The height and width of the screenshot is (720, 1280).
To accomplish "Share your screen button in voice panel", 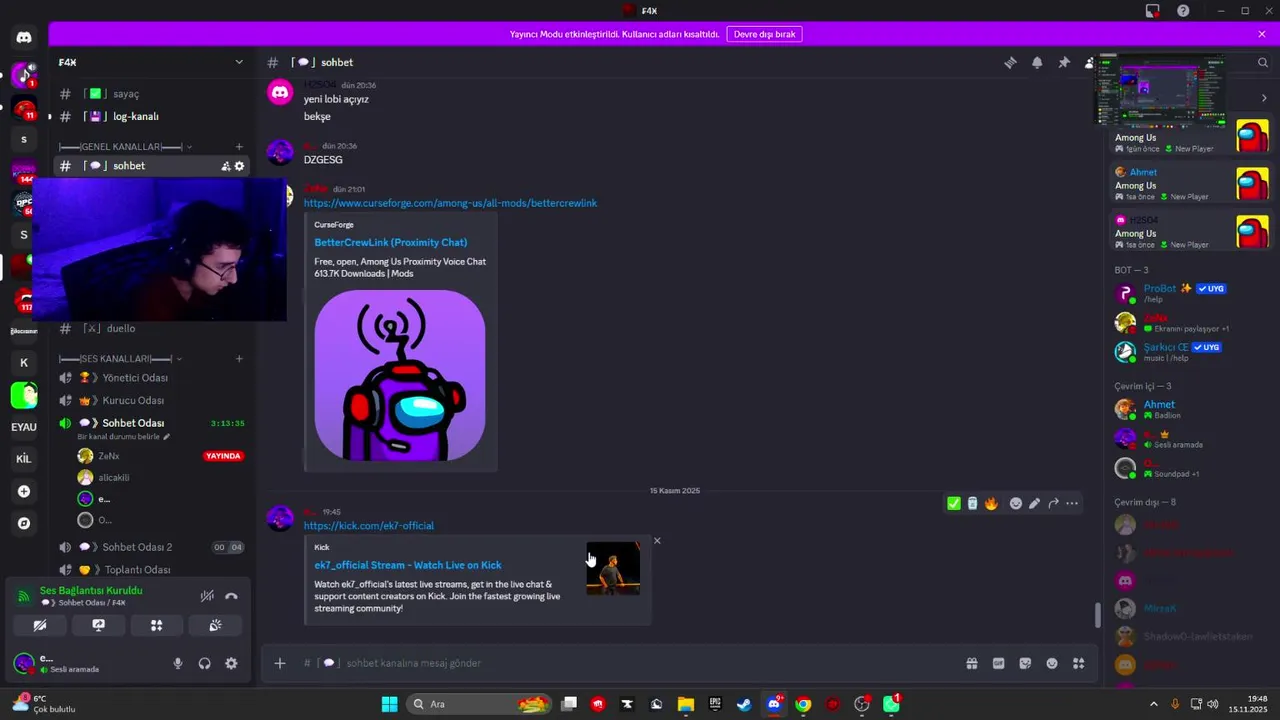I will (x=98, y=625).
